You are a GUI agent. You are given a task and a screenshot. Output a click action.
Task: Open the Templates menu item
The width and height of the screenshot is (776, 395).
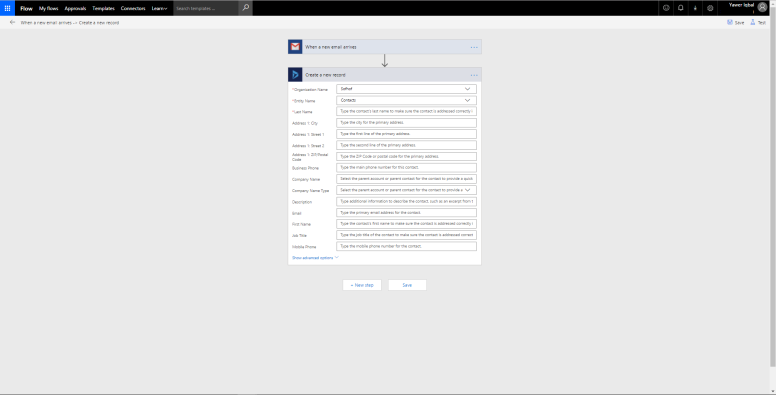(103, 8)
